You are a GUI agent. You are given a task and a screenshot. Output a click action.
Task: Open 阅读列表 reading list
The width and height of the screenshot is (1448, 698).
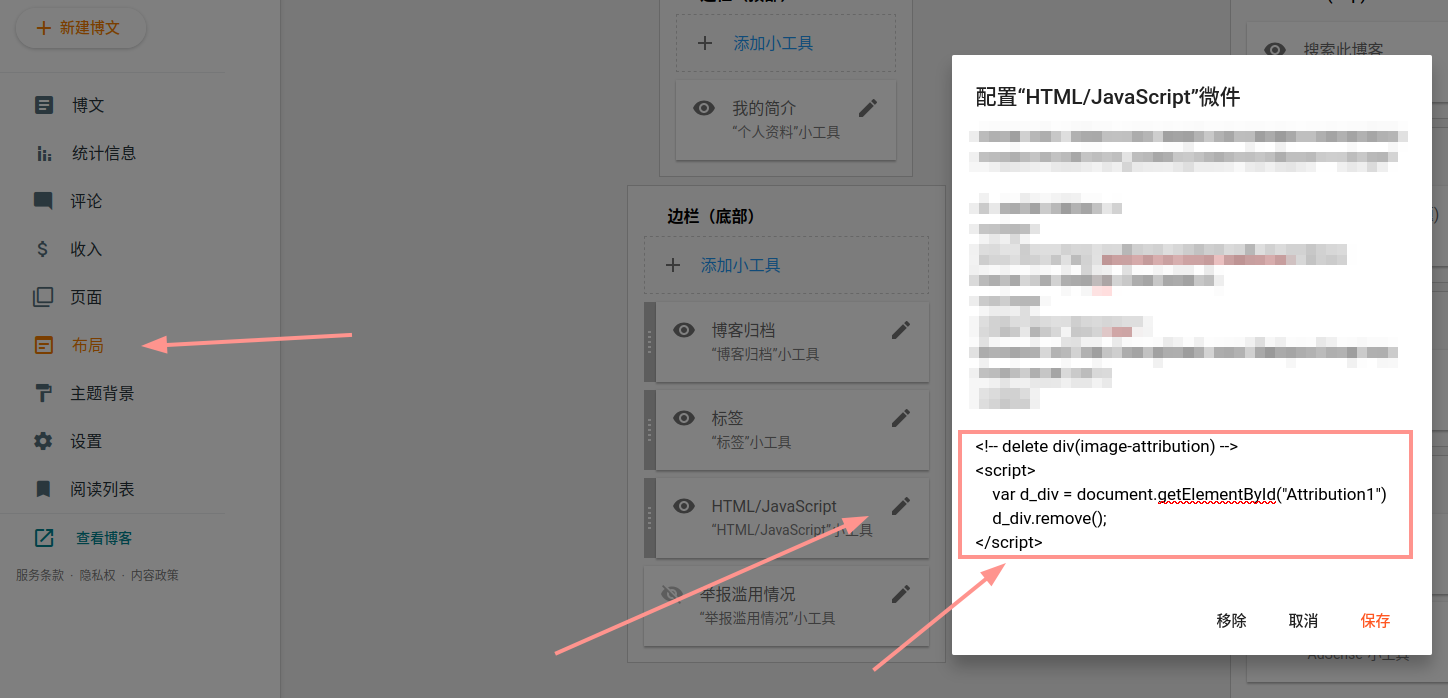[102, 489]
